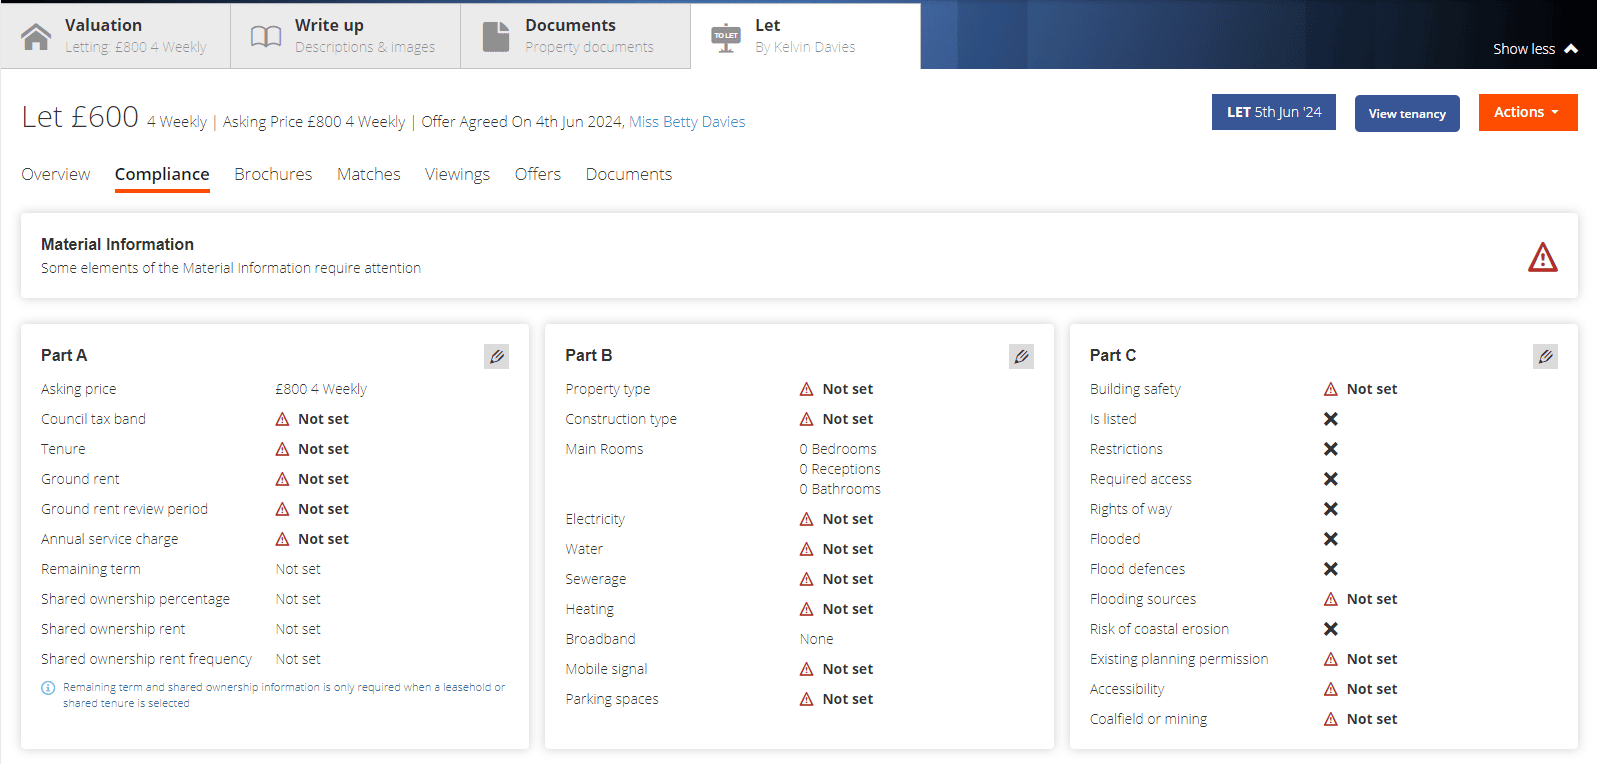Click the Required access label
The height and width of the screenshot is (764, 1597).
1141,479
